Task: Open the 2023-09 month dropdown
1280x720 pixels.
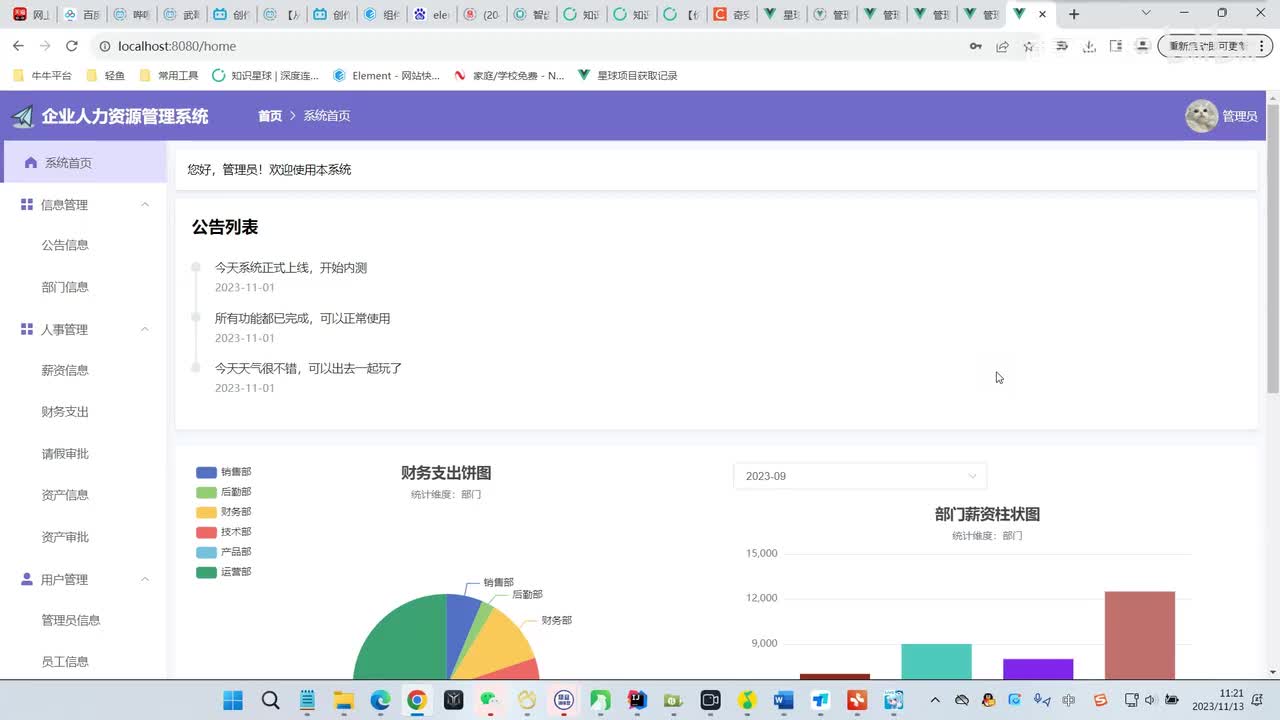Action: [860, 476]
